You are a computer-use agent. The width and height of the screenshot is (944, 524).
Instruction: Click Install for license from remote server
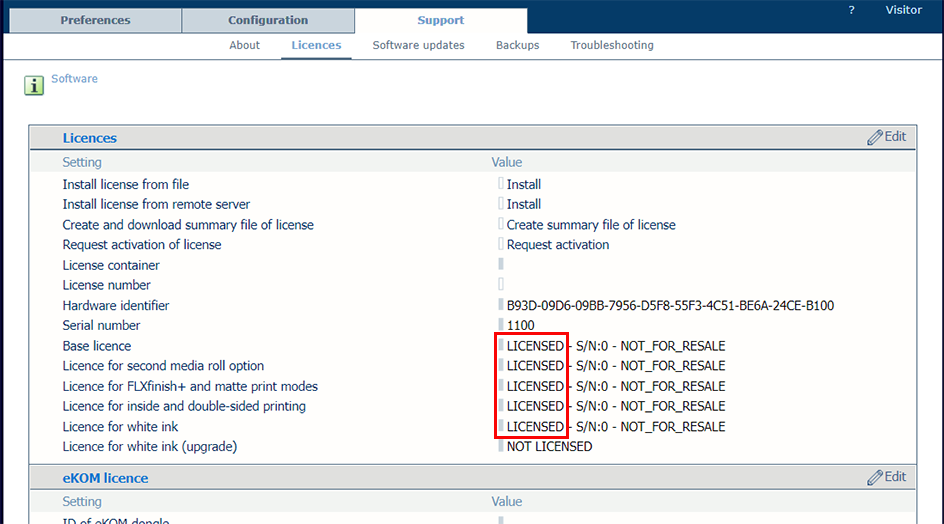click(523, 204)
